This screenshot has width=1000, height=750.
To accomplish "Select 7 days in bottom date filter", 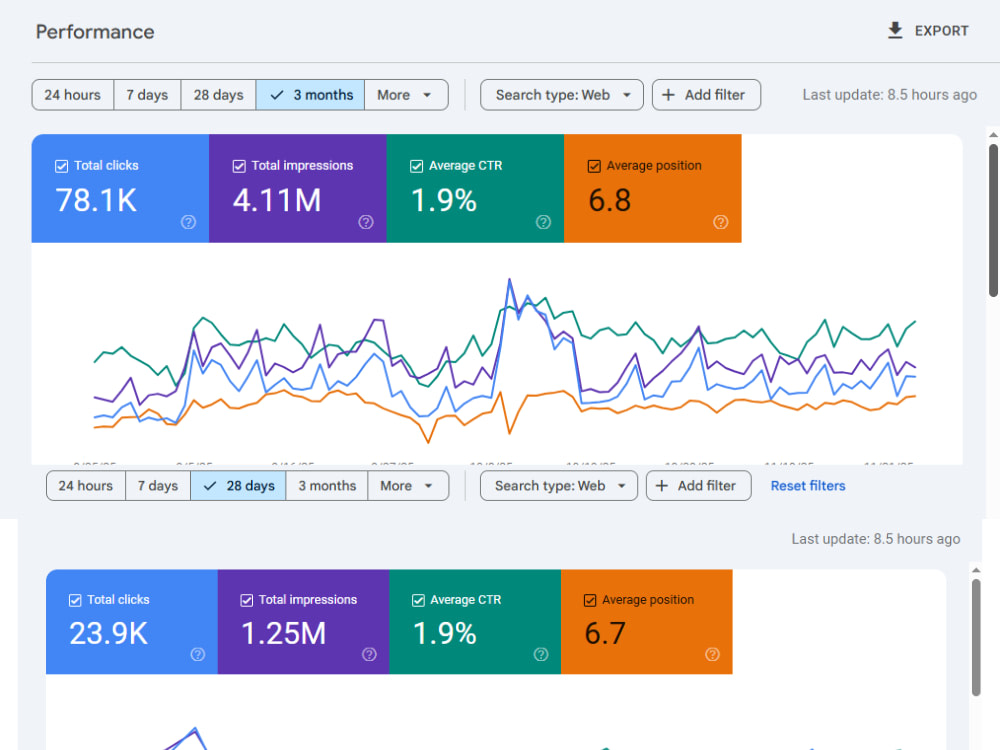I will [158, 486].
